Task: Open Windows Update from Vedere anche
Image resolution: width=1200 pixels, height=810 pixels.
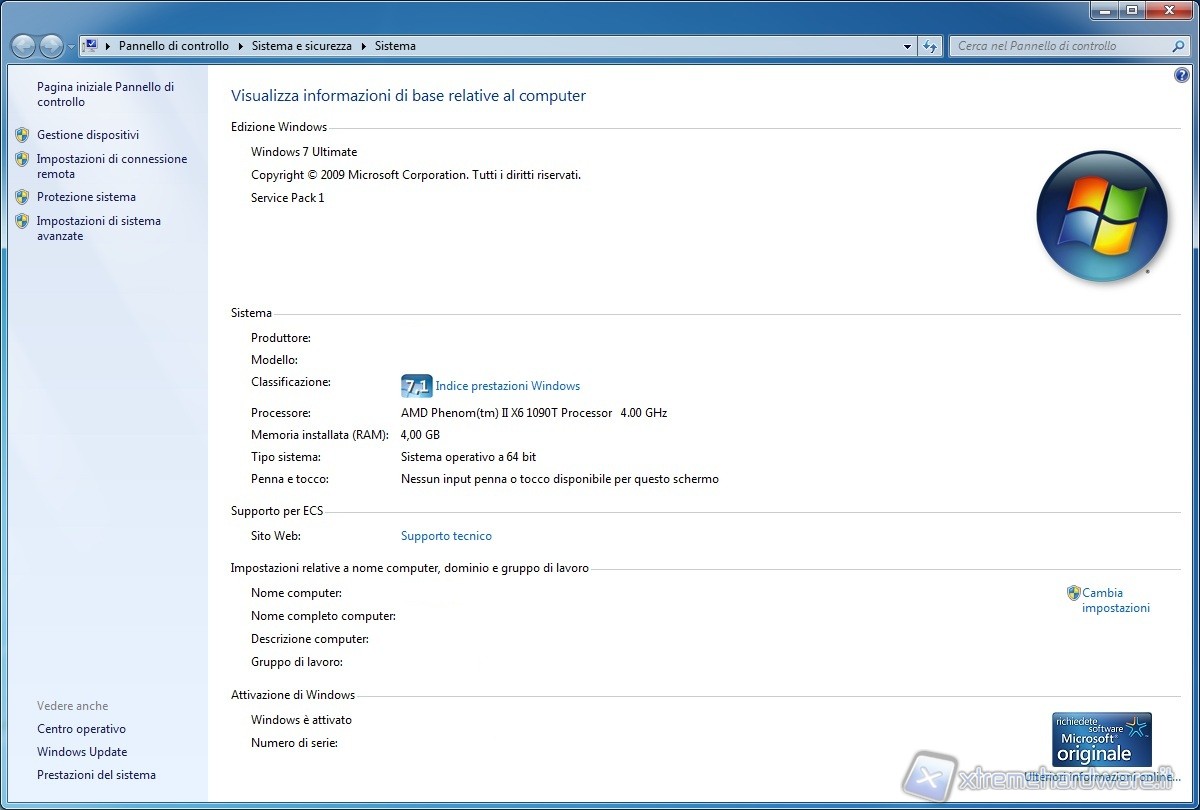Action: coord(82,752)
